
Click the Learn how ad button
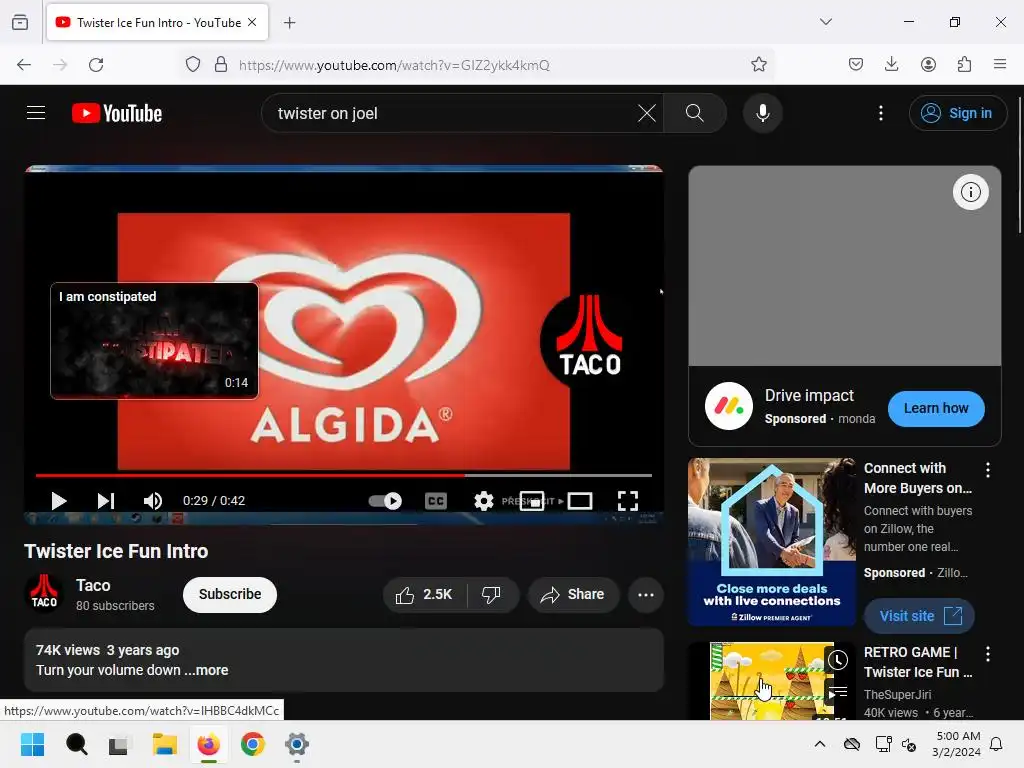(936, 408)
